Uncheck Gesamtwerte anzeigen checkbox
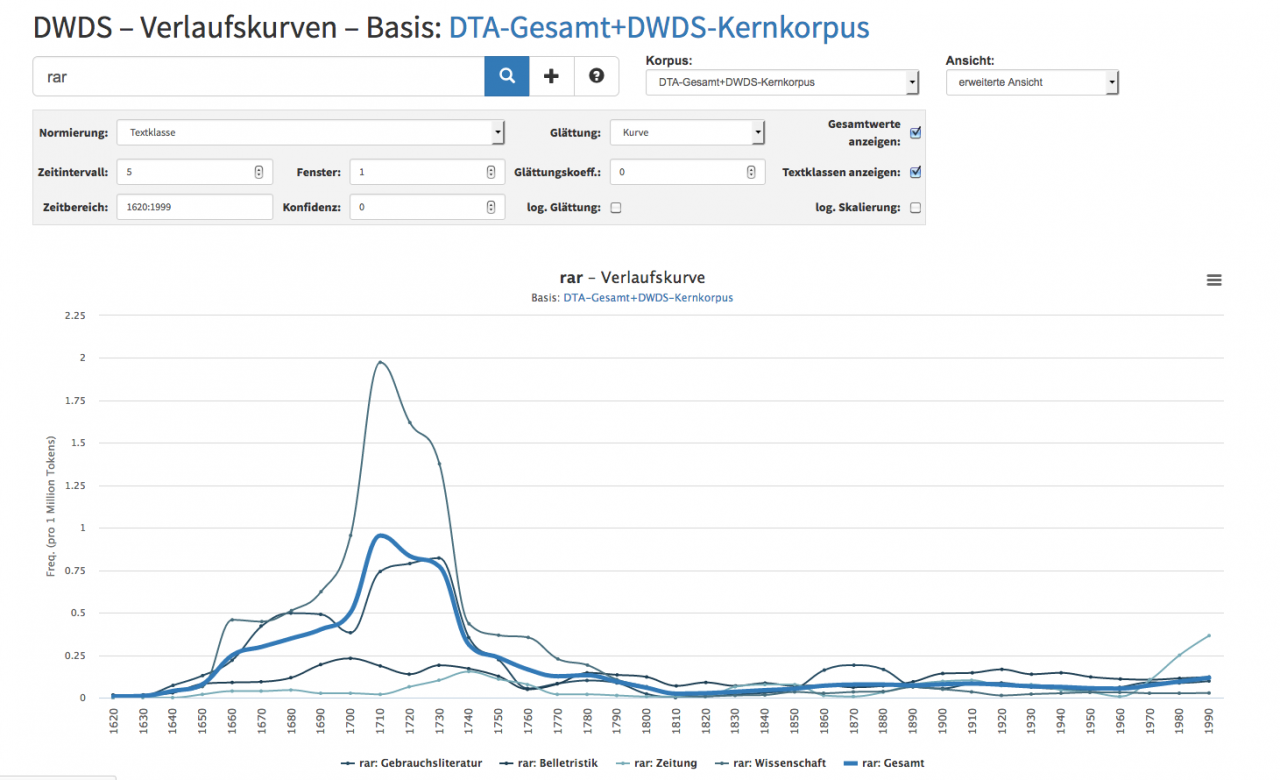Viewport: 1280px width, 780px height. coord(916,133)
